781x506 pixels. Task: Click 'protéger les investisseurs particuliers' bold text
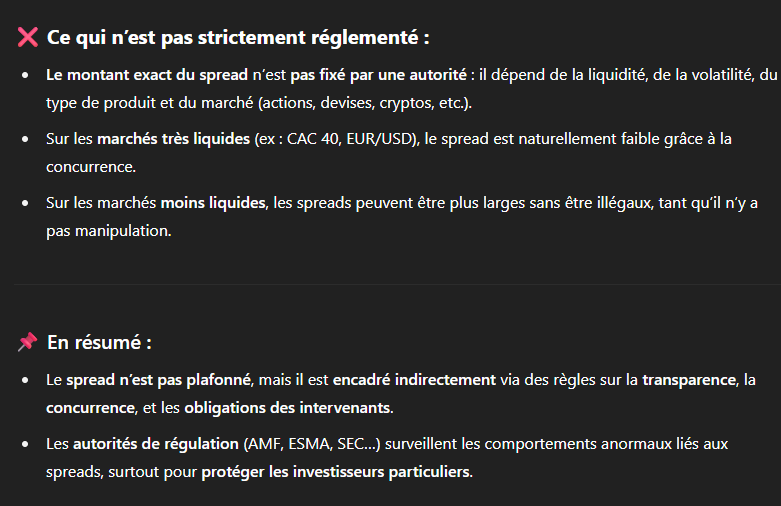336,472
